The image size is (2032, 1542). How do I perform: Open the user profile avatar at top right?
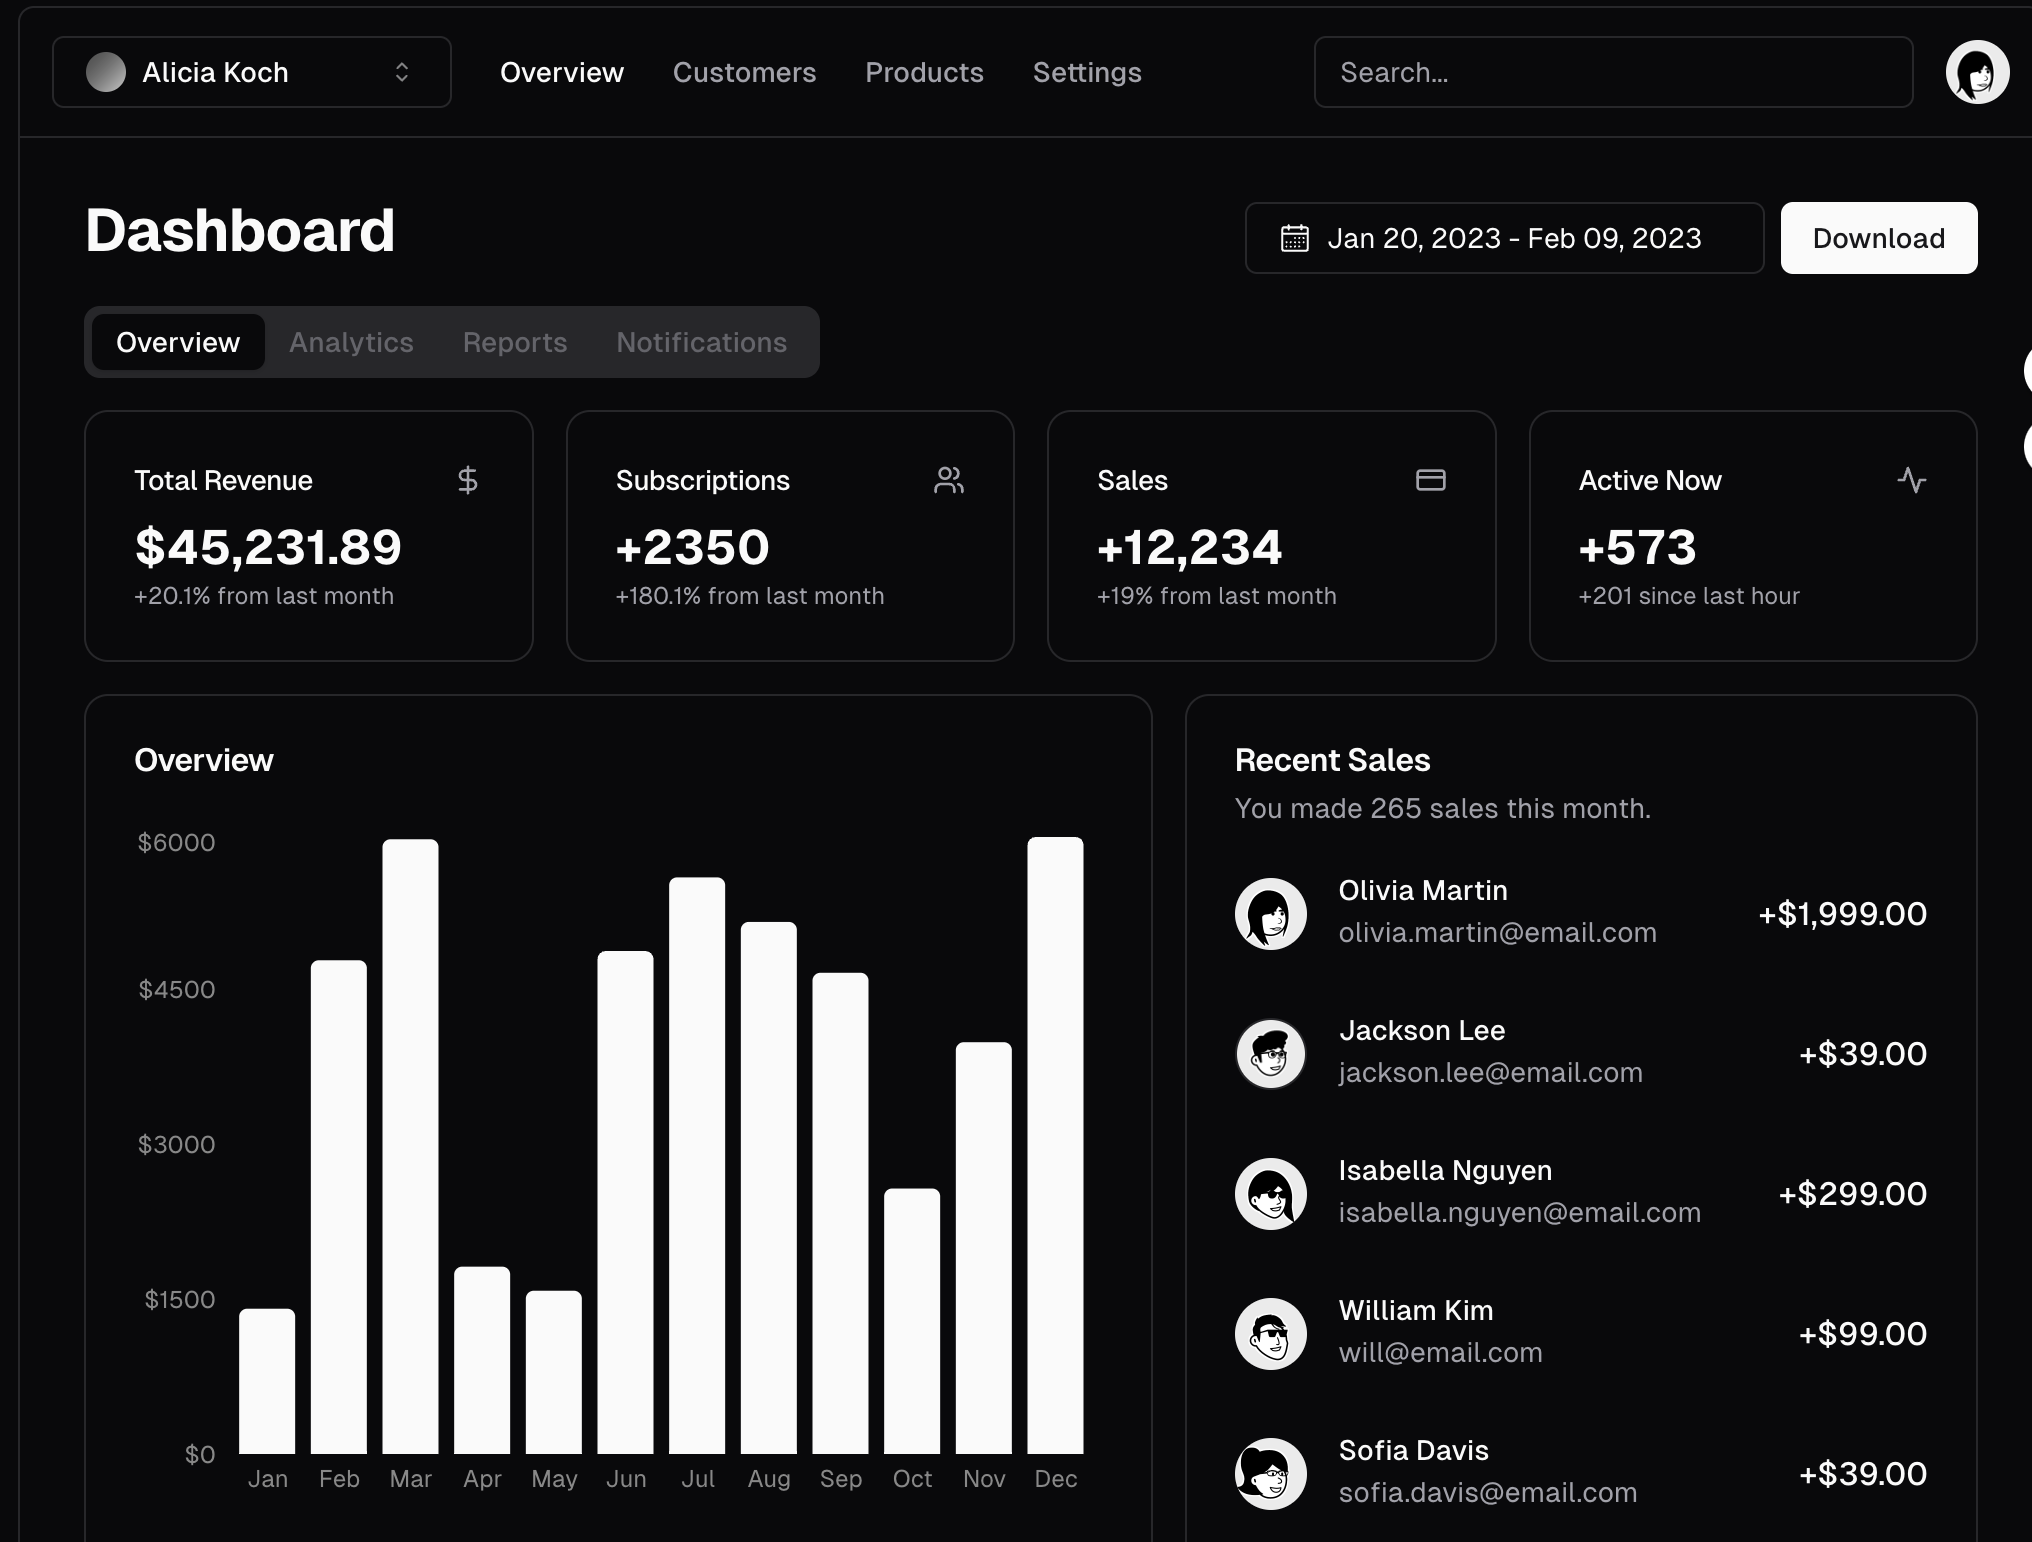(1977, 72)
